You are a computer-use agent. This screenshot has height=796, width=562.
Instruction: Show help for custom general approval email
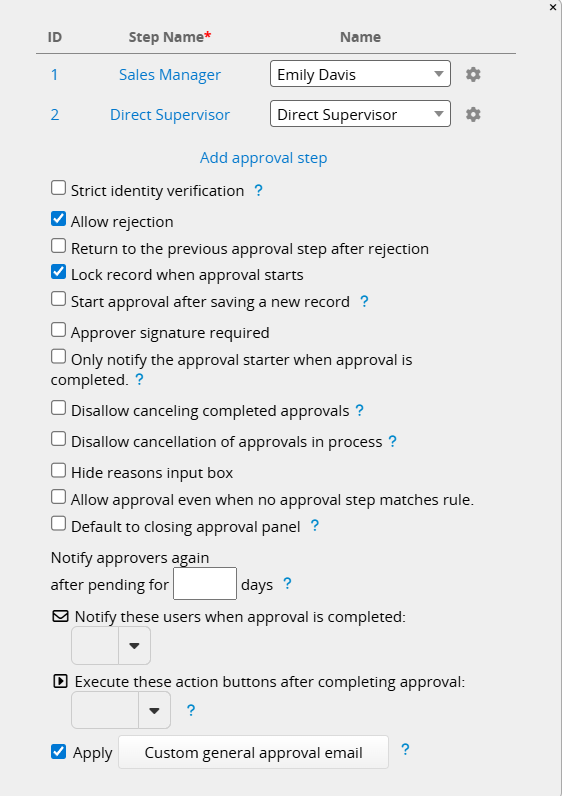click(x=405, y=749)
